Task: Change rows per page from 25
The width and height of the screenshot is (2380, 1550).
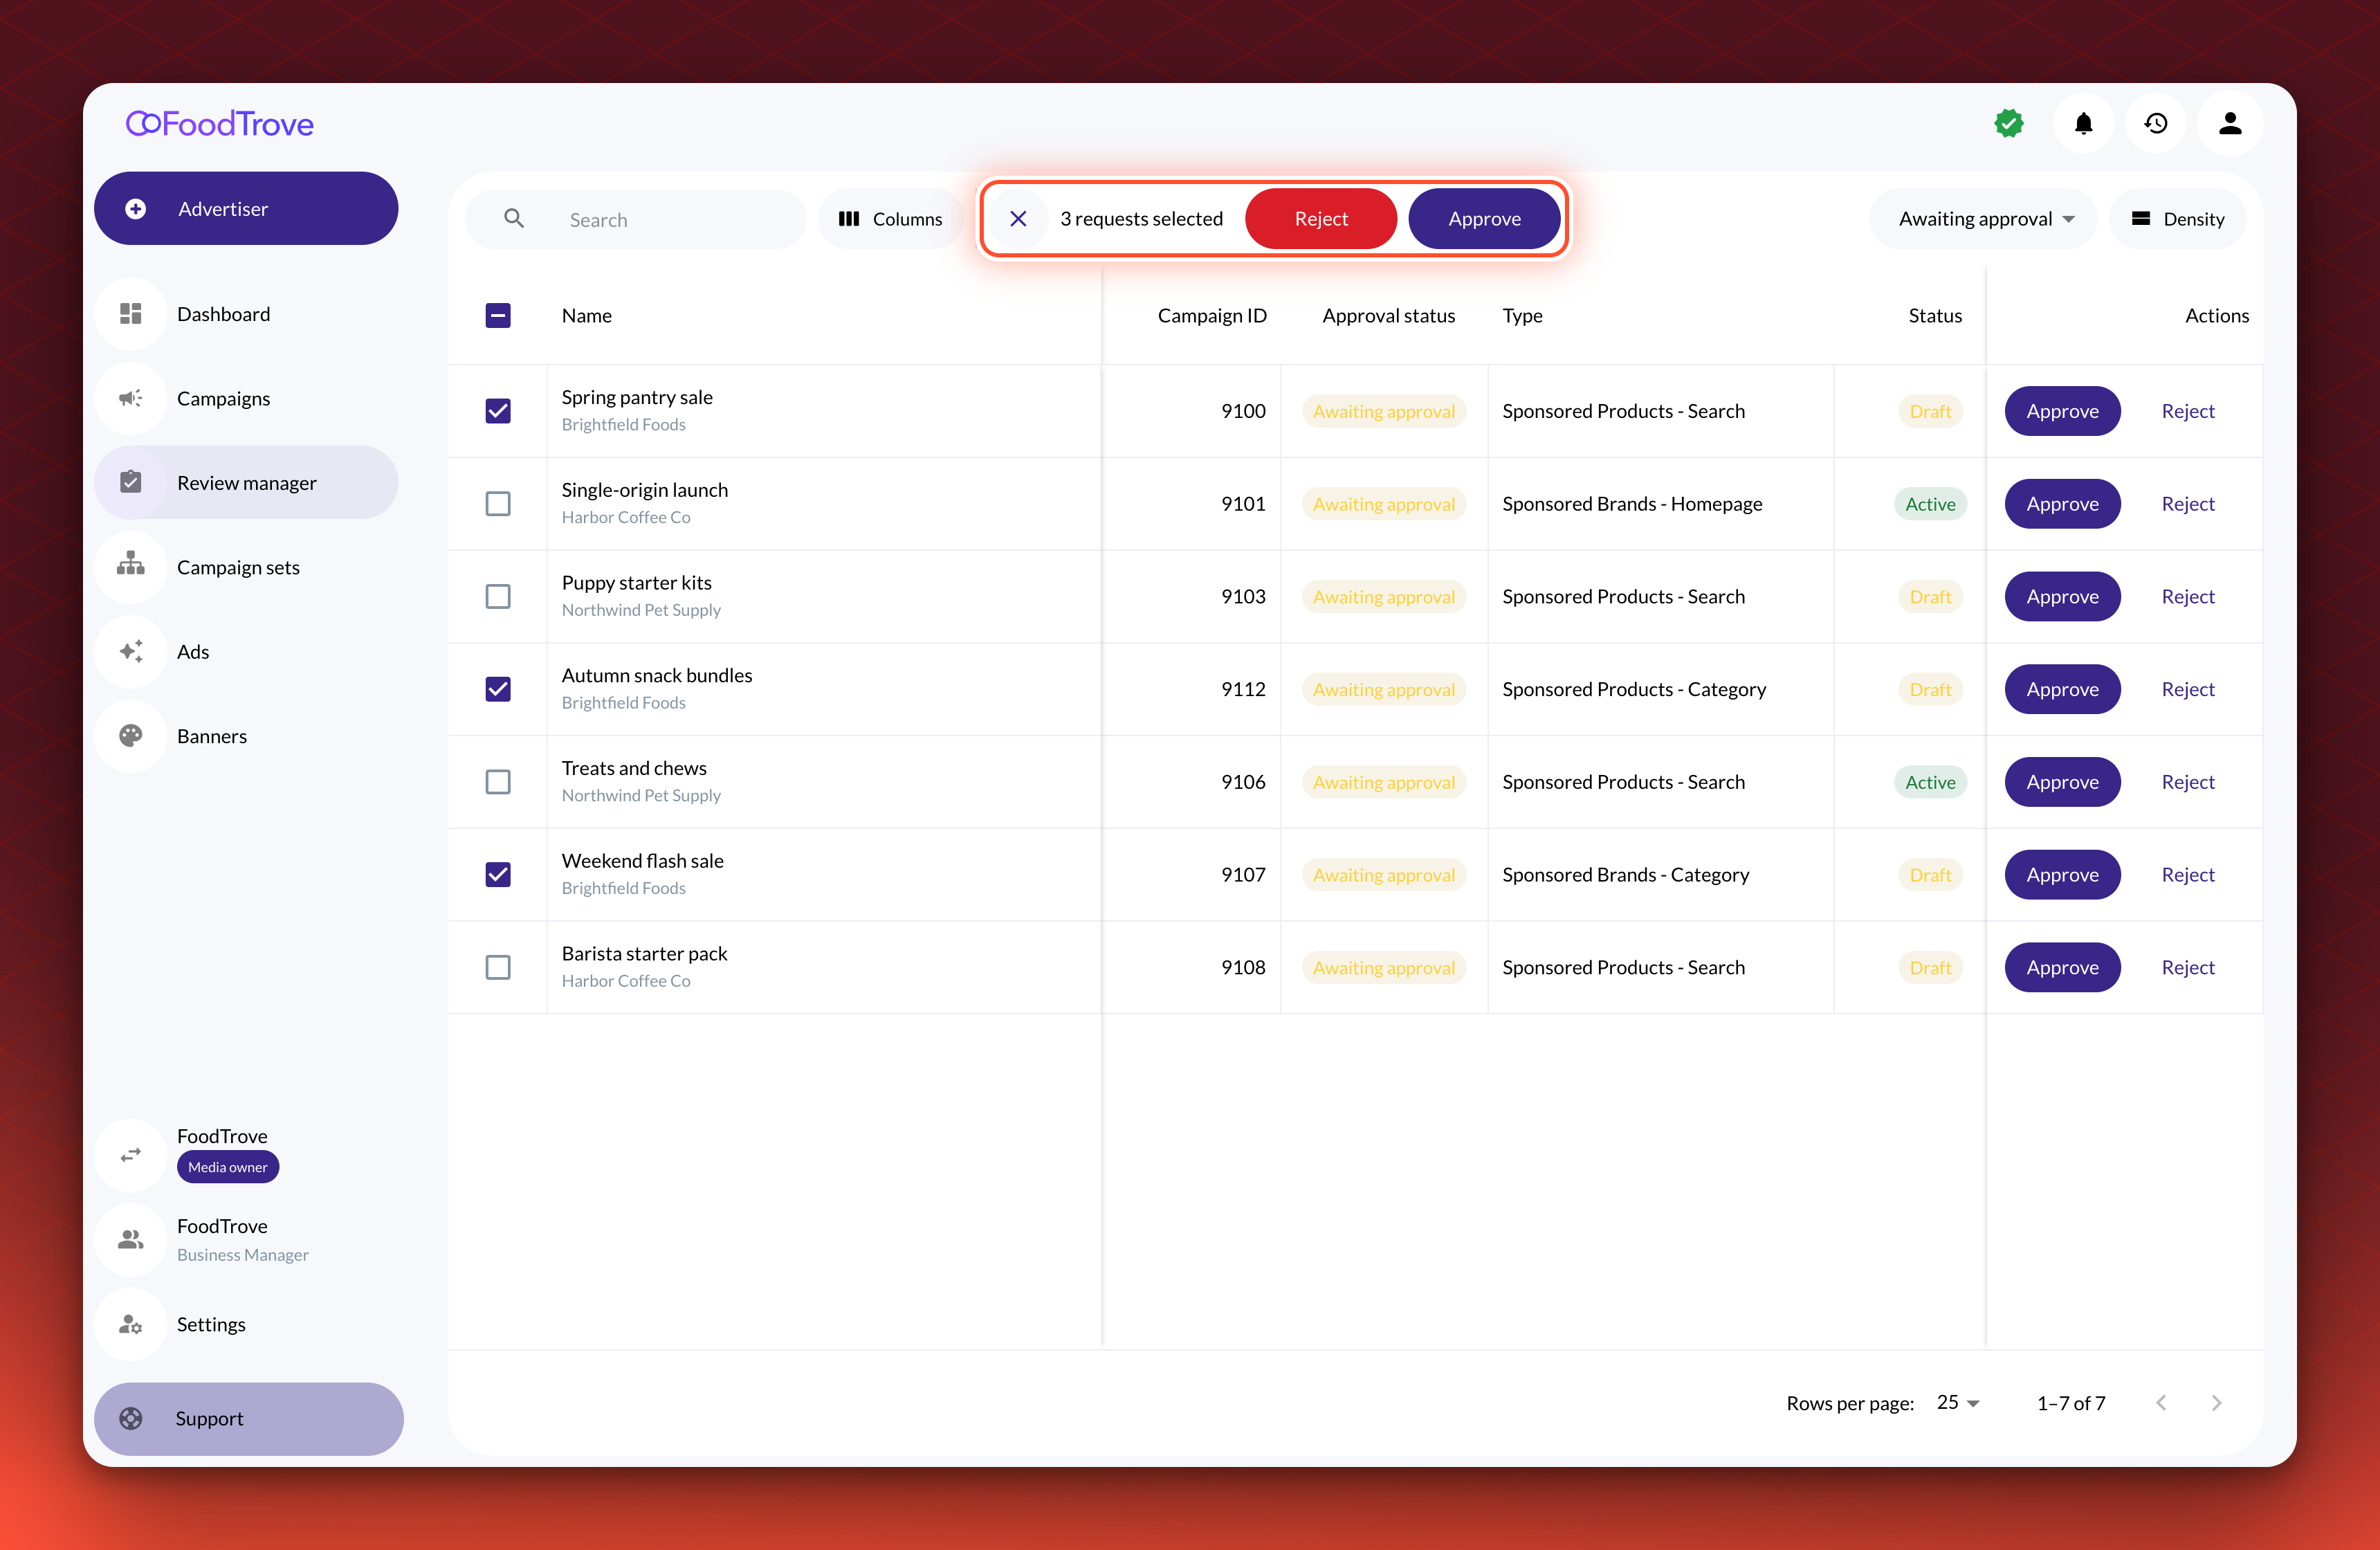Action: 1958,1402
